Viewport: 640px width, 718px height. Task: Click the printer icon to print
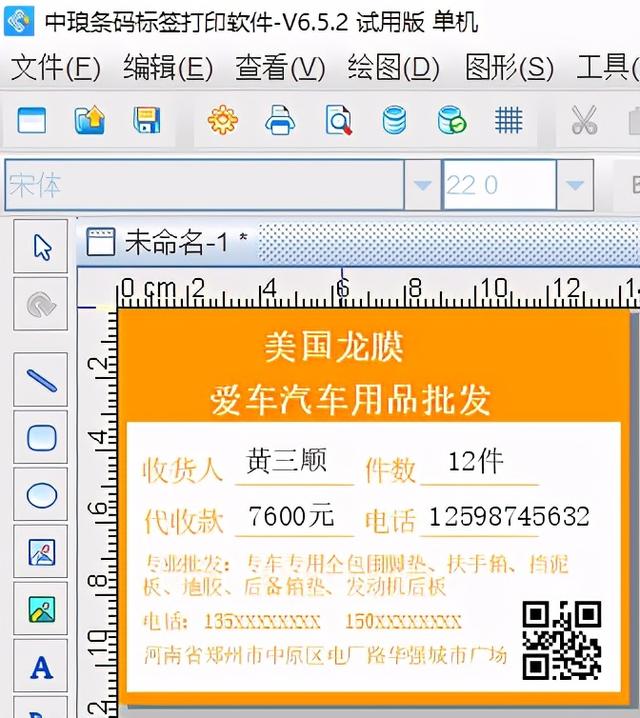coord(280,120)
